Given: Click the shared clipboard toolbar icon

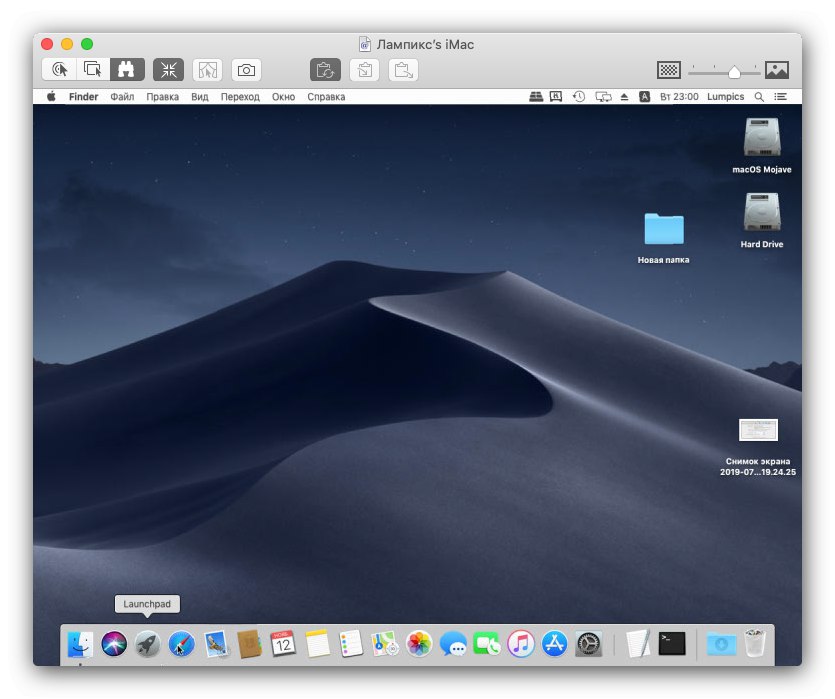Looking at the screenshot, I should pos(325,70).
